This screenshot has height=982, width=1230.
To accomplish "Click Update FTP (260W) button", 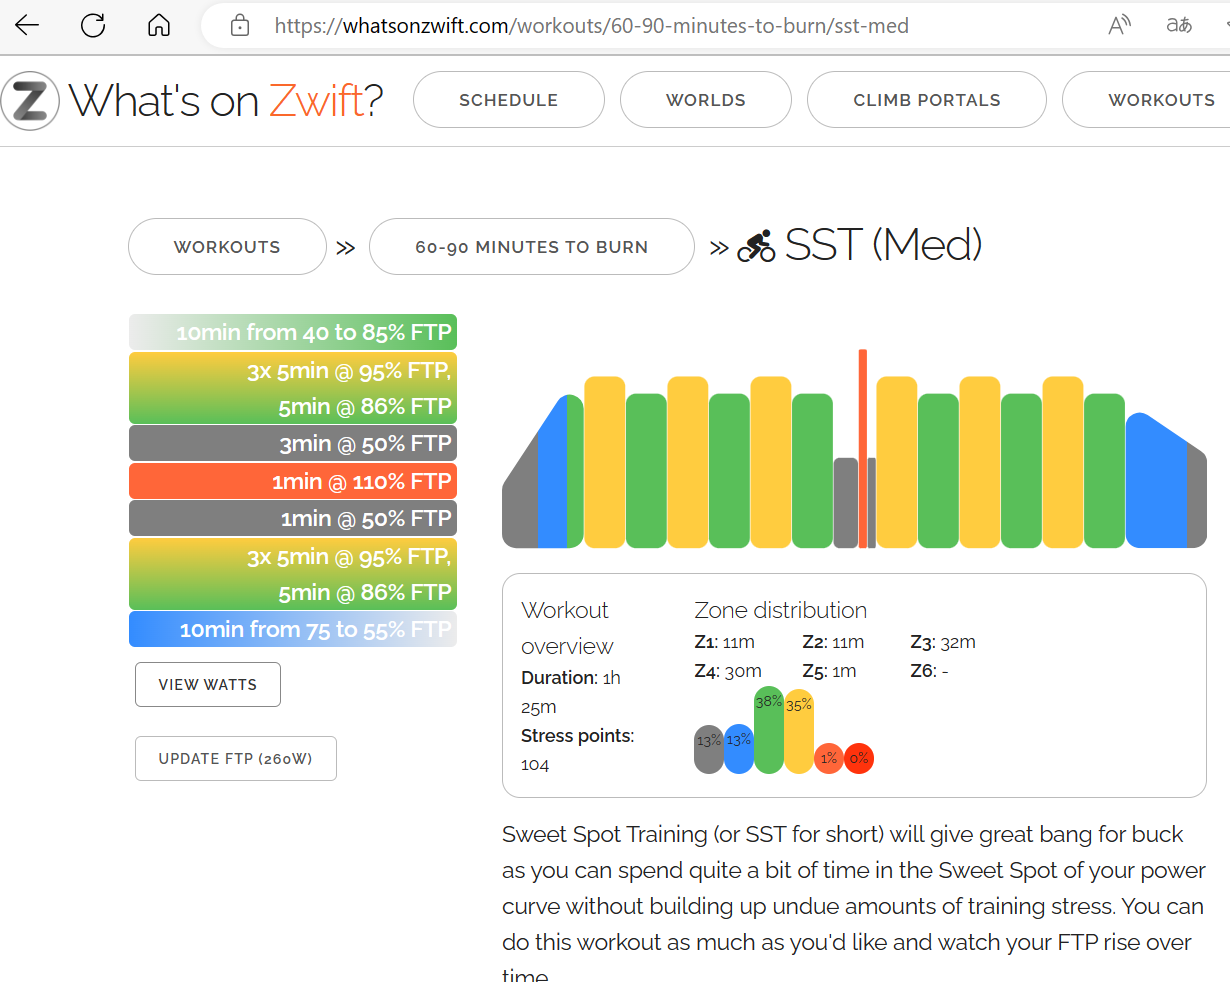I will (x=235, y=759).
